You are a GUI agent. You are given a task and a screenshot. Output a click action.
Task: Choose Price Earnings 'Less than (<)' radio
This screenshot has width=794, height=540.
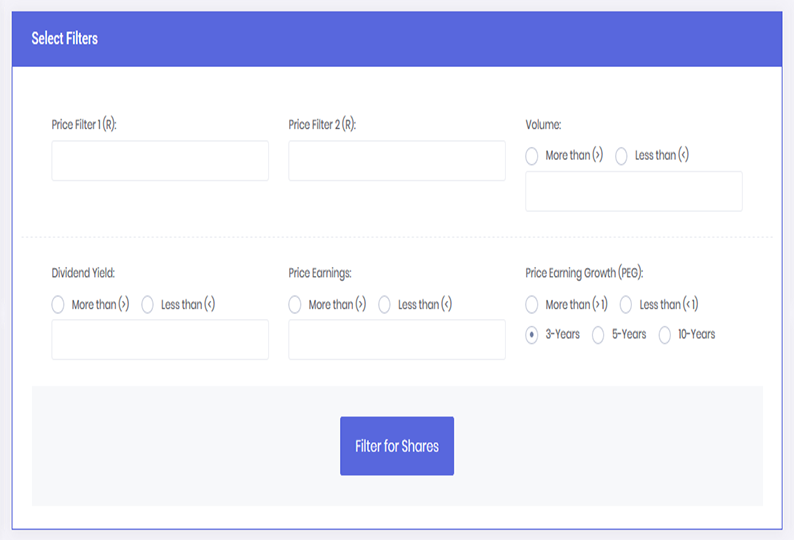385,305
